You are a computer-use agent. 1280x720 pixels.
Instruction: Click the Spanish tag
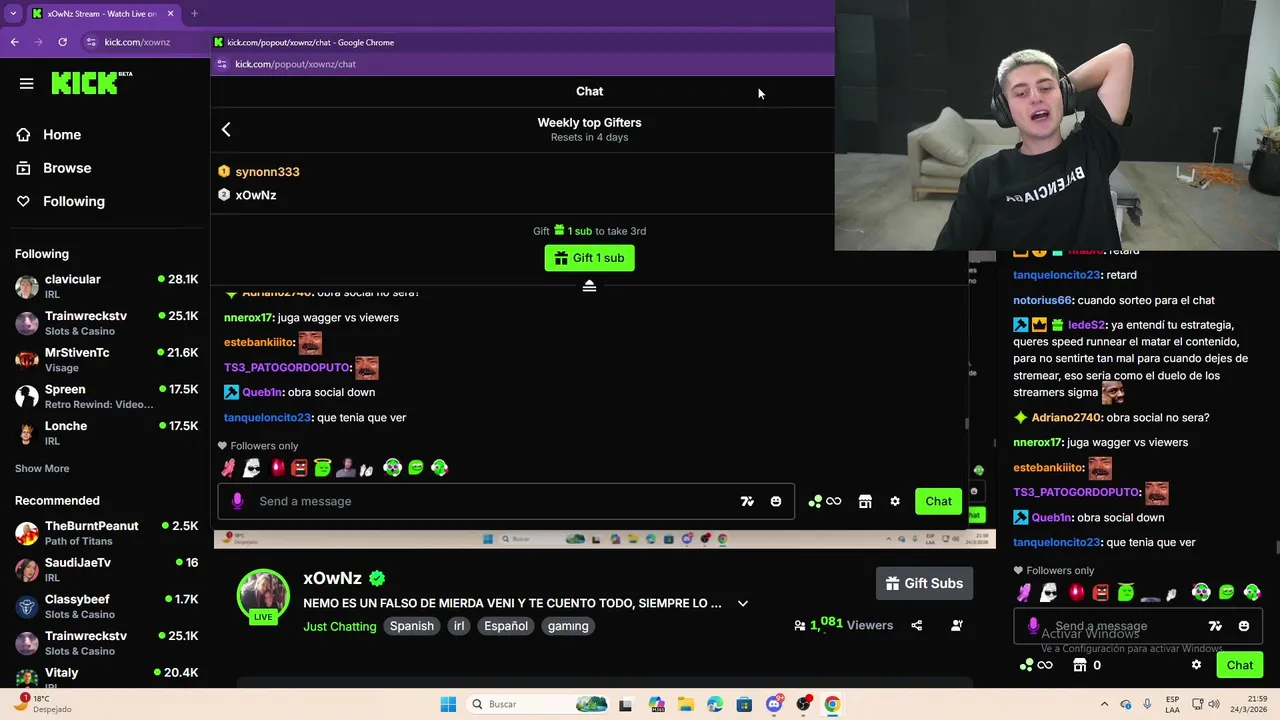(x=412, y=626)
